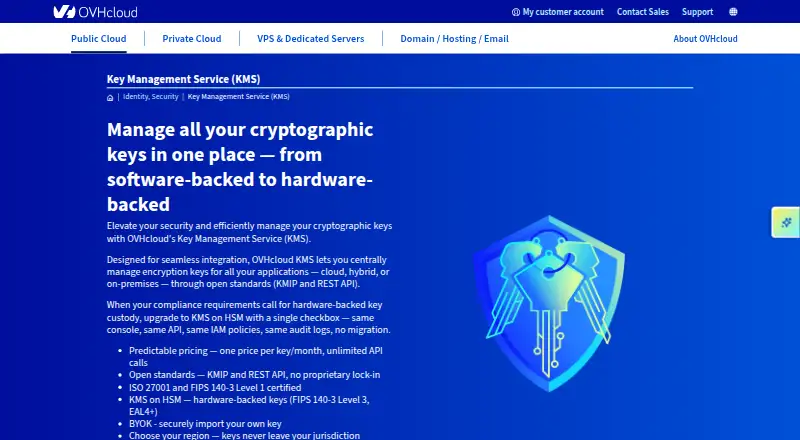The image size is (800, 440).
Task: Click the home breadcrumb icon
Action: [x=110, y=97]
